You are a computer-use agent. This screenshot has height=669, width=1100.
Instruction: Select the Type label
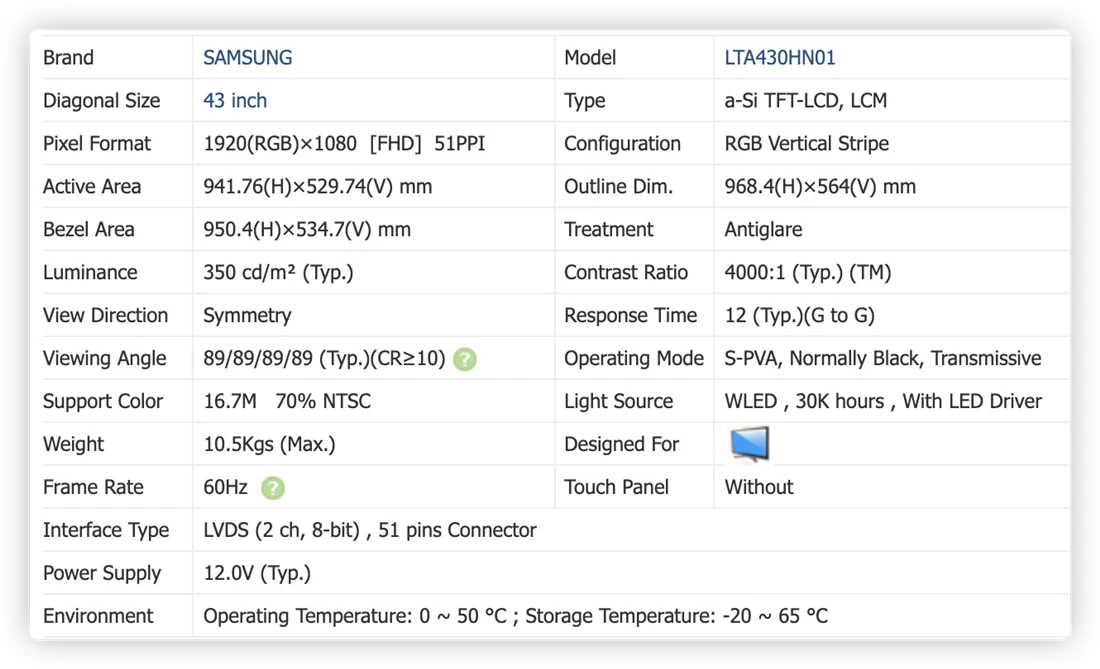(x=584, y=100)
